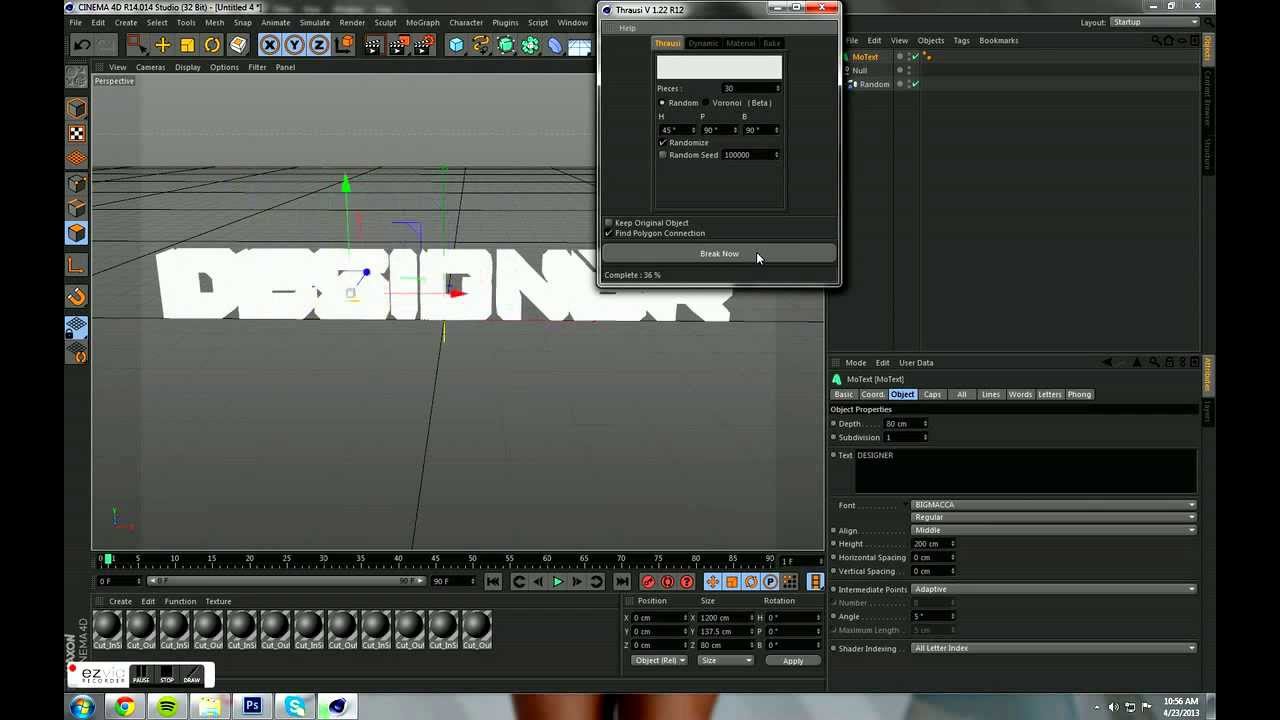
Task: Open the deformer objects icon
Action: (x=555, y=45)
